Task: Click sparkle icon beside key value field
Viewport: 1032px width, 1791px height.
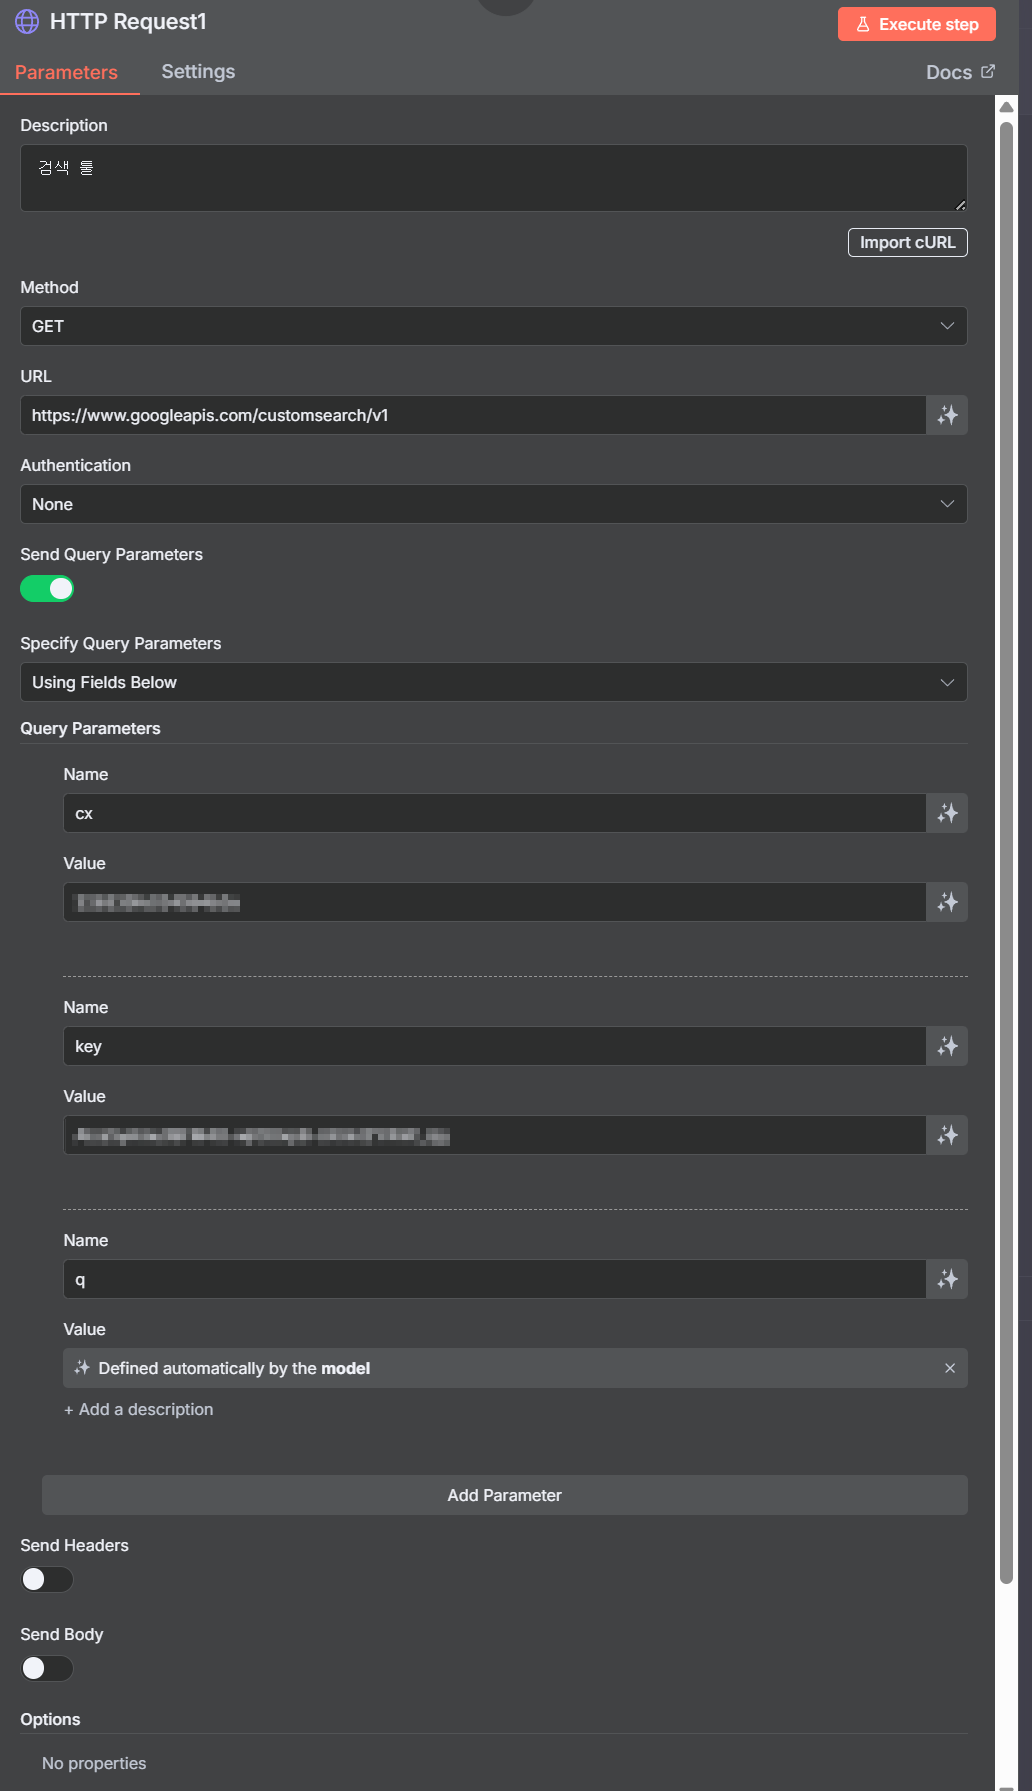Action: pos(947,1135)
